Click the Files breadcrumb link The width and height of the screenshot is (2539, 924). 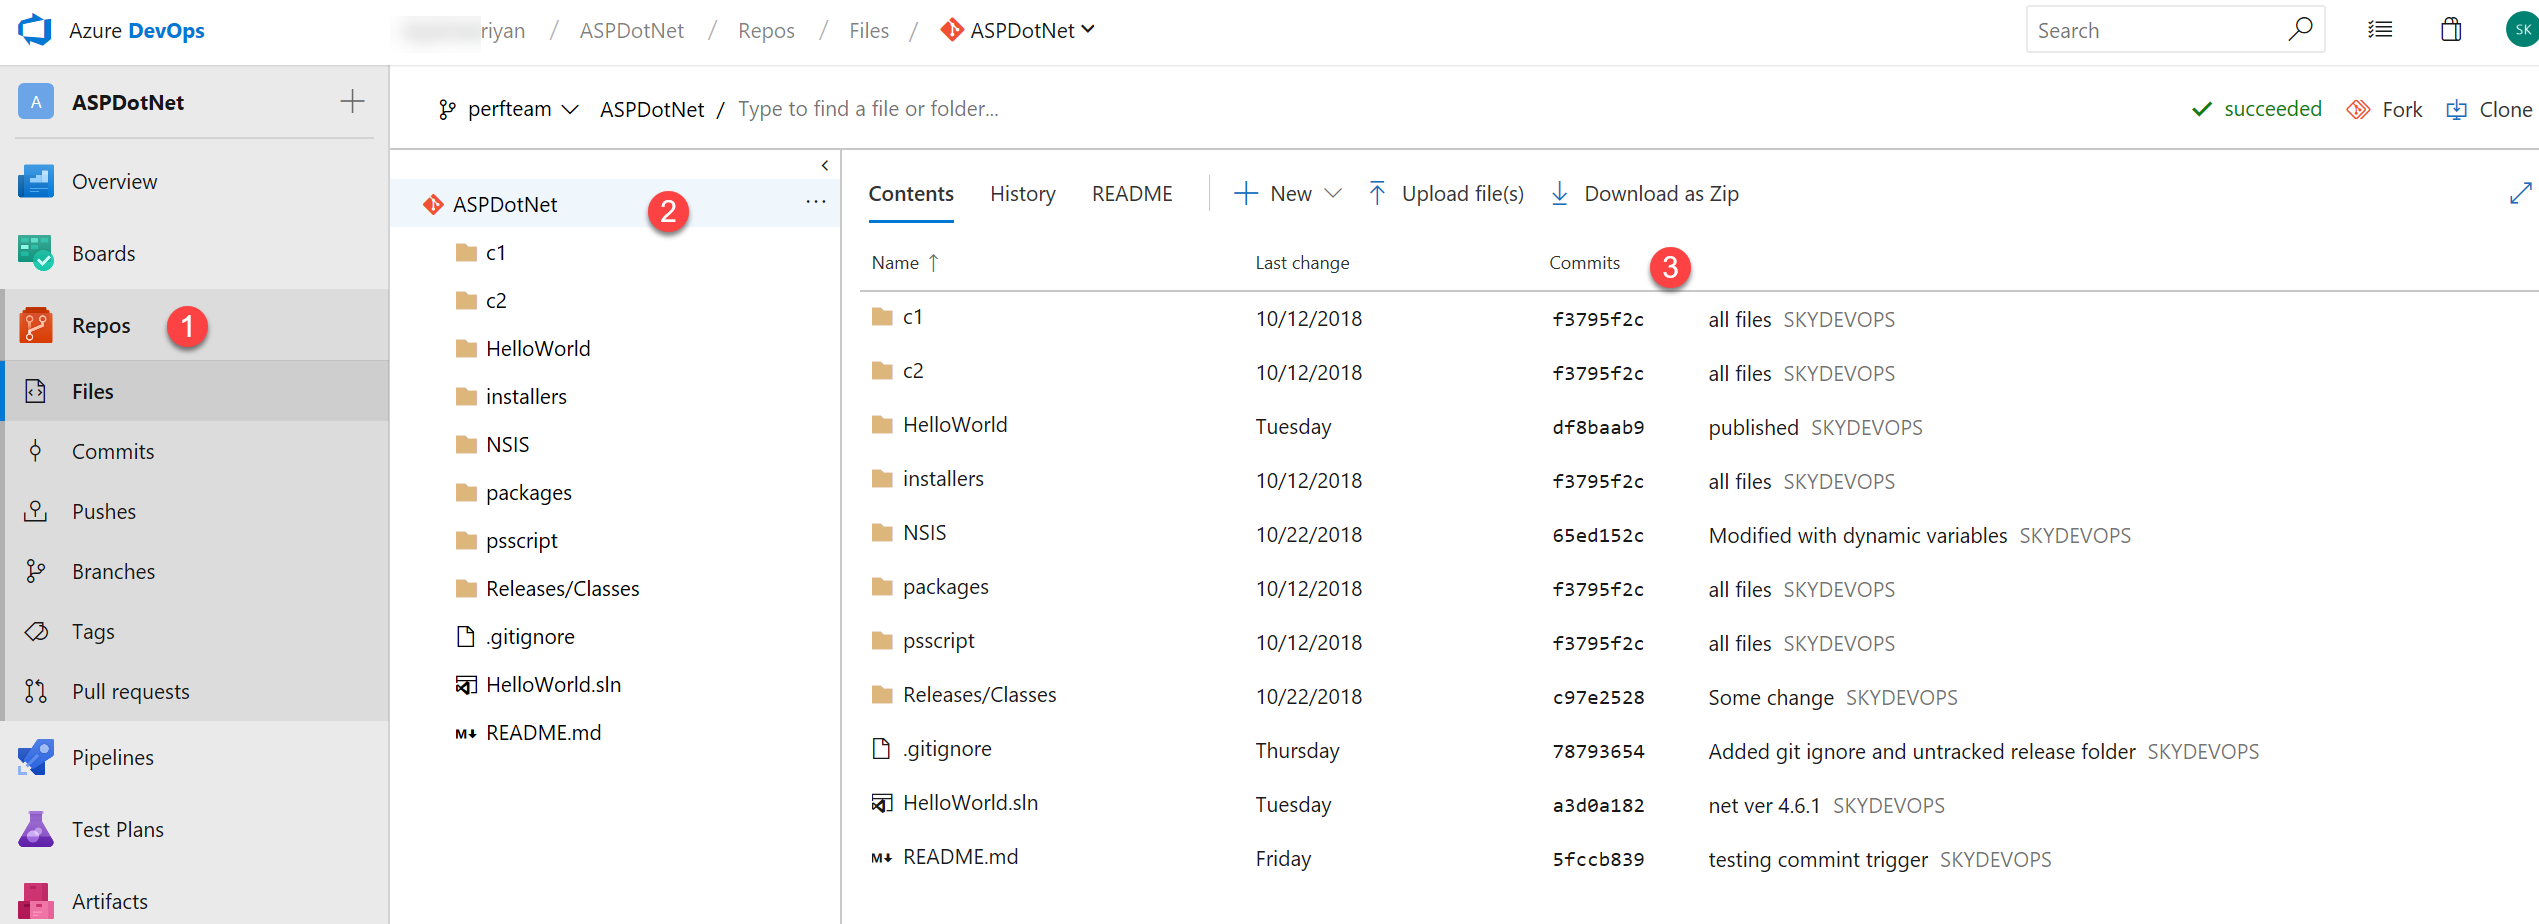coord(868,31)
